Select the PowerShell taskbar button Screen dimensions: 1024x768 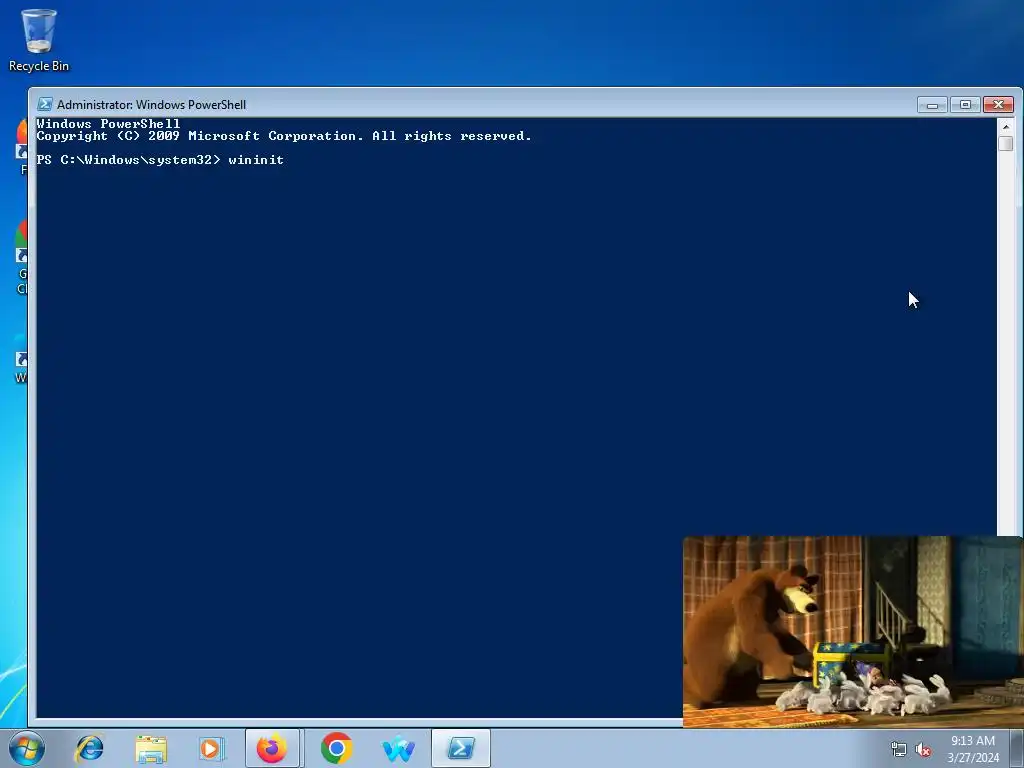pyautogui.click(x=460, y=748)
